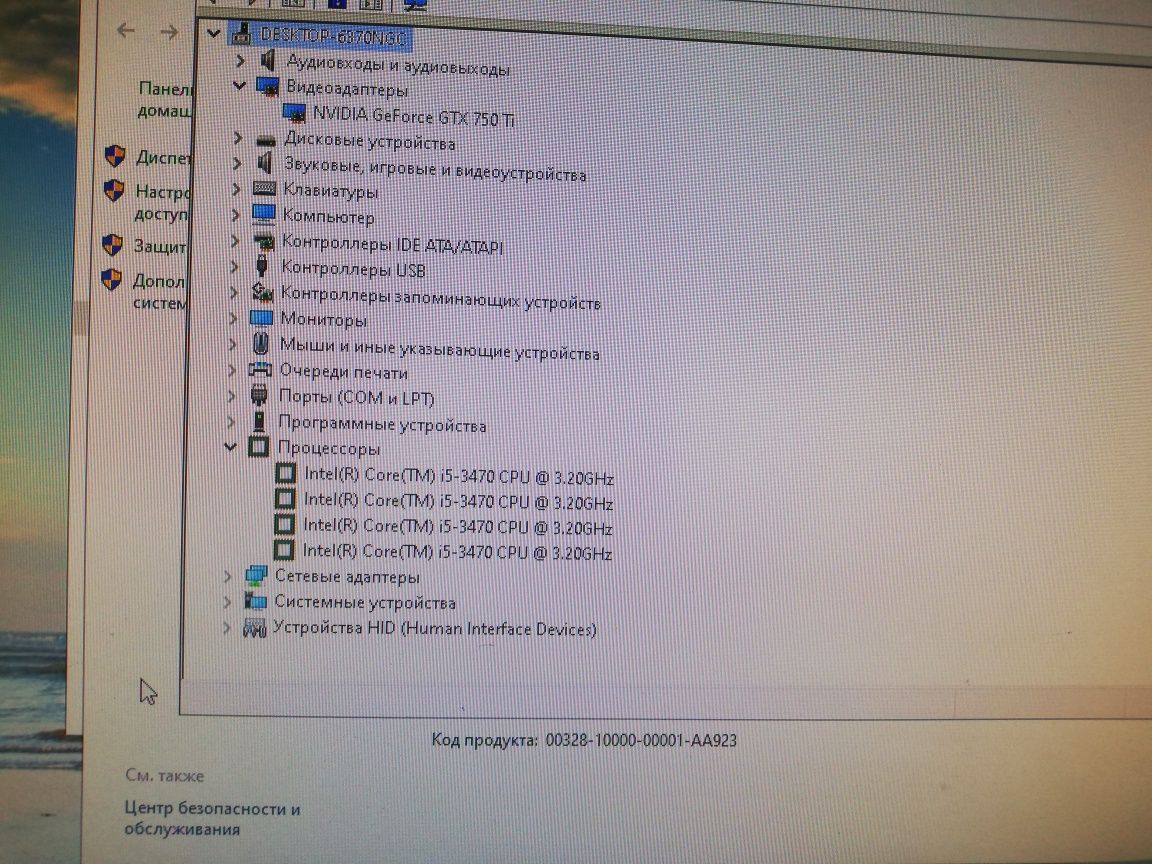
Task: Collapse the Процессоры category
Action: pos(230,446)
